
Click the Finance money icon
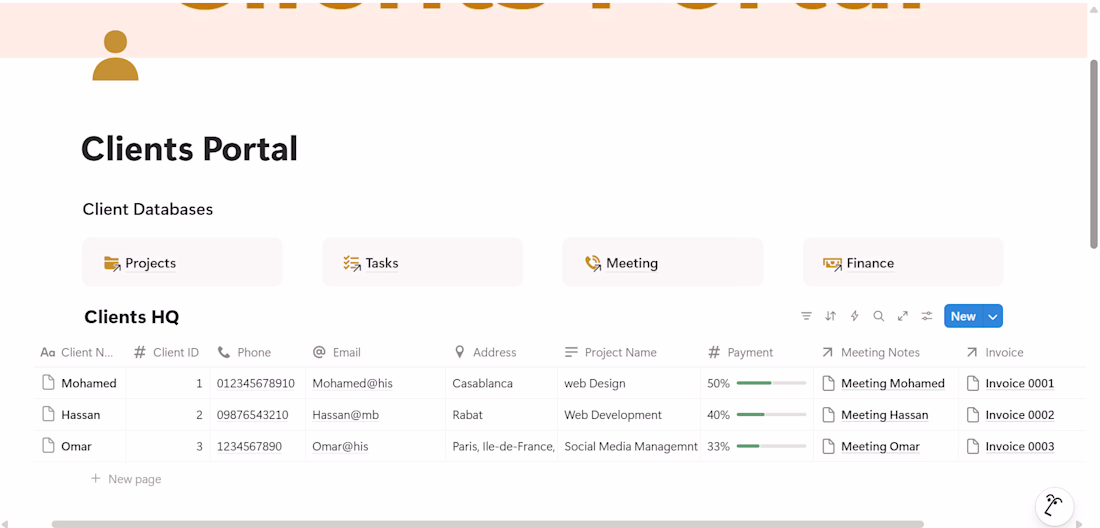point(832,264)
